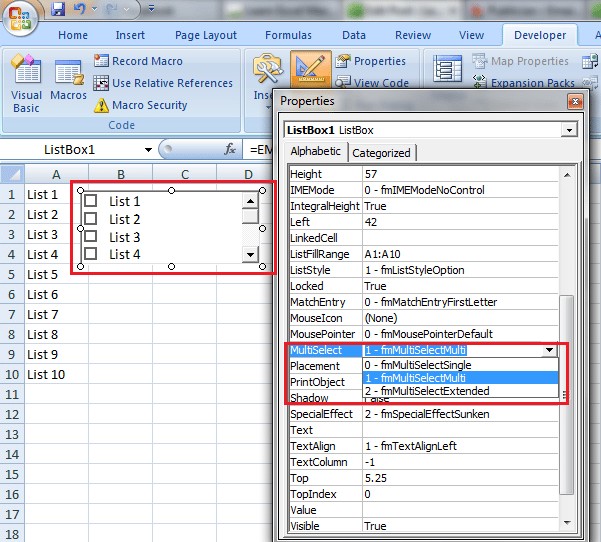Screen dimensions: 601x542
Task: Open the ListBox1 object selector dropdown
Action: (x=569, y=130)
